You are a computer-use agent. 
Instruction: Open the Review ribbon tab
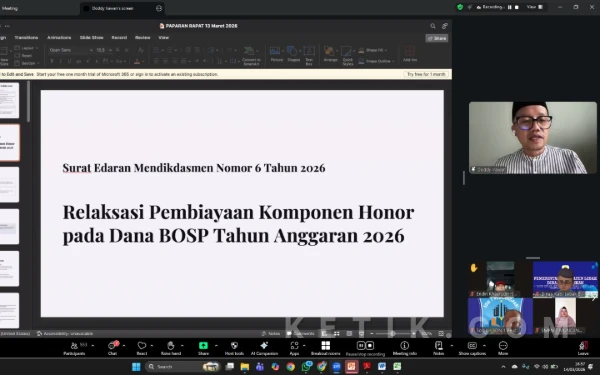pyautogui.click(x=142, y=38)
